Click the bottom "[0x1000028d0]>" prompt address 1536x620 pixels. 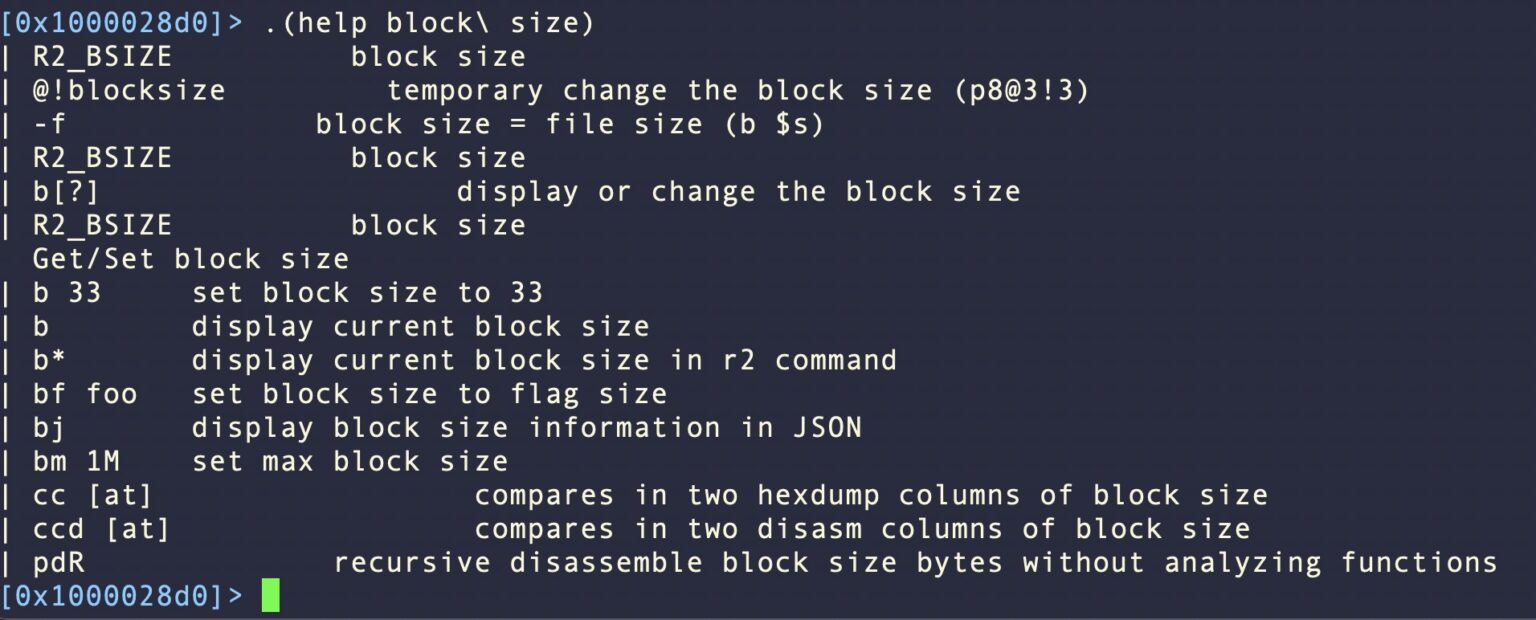pos(111,596)
